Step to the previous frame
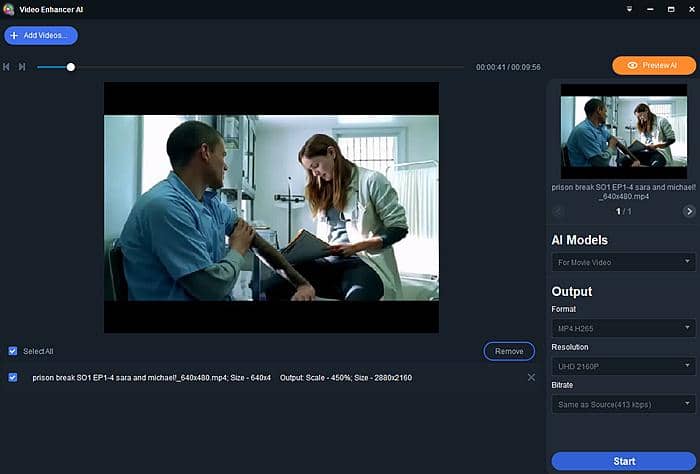Screen dimensions: 700x474 tap(6, 67)
